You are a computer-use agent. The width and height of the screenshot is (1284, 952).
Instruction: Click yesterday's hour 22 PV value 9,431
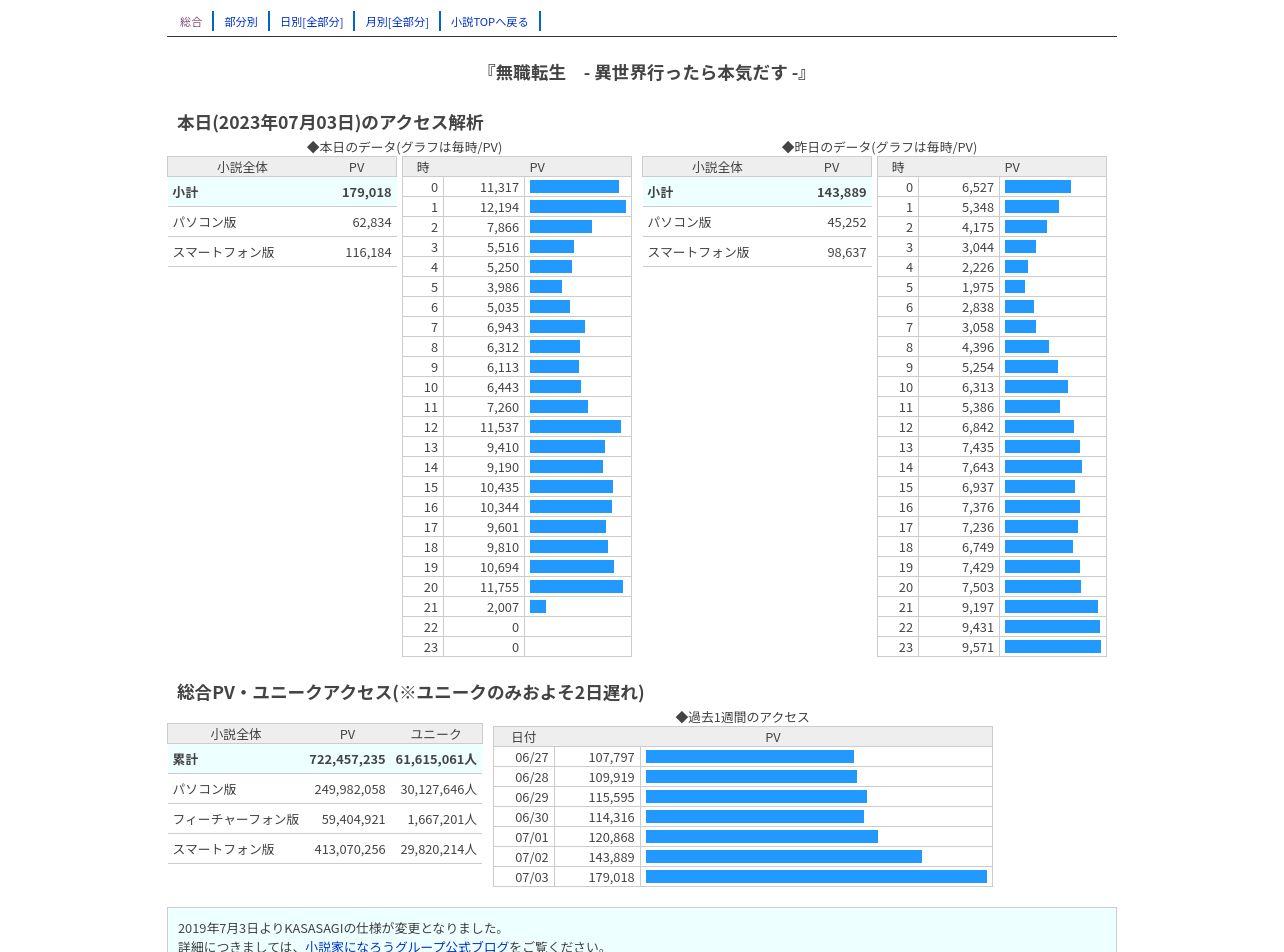[978, 627]
